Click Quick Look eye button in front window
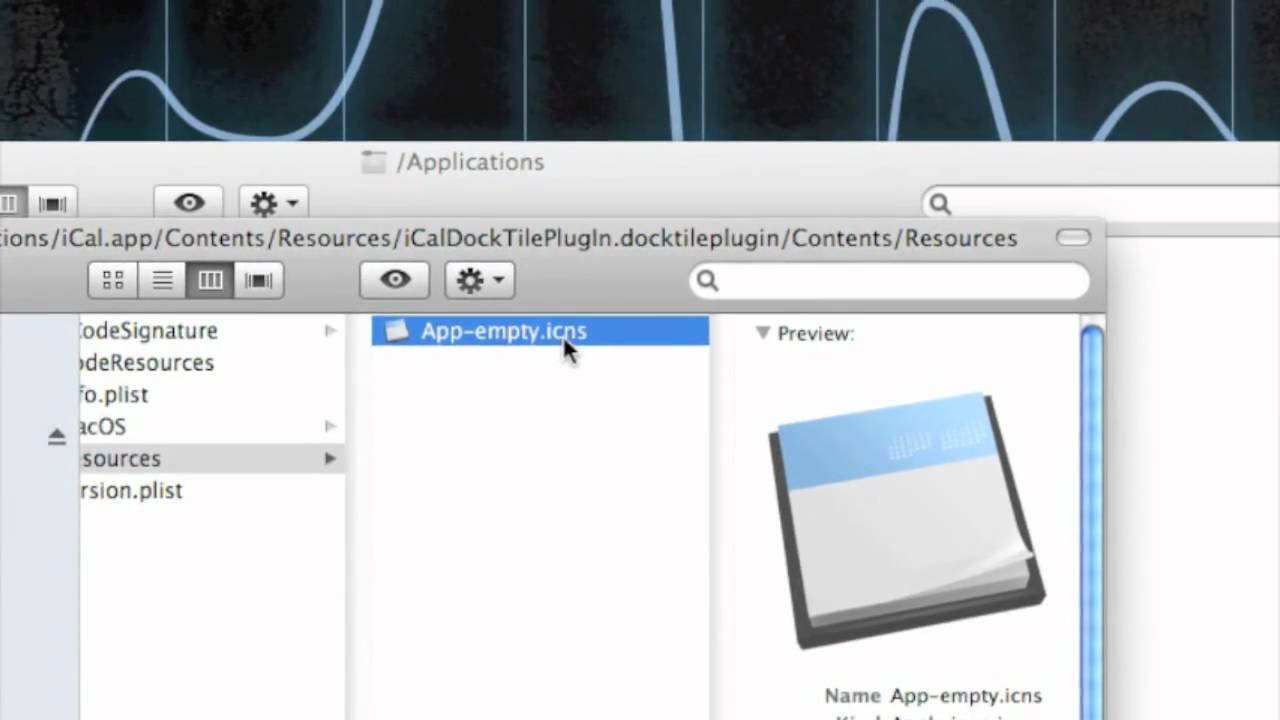Screen dimensions: 1280x720 point(395,280)
